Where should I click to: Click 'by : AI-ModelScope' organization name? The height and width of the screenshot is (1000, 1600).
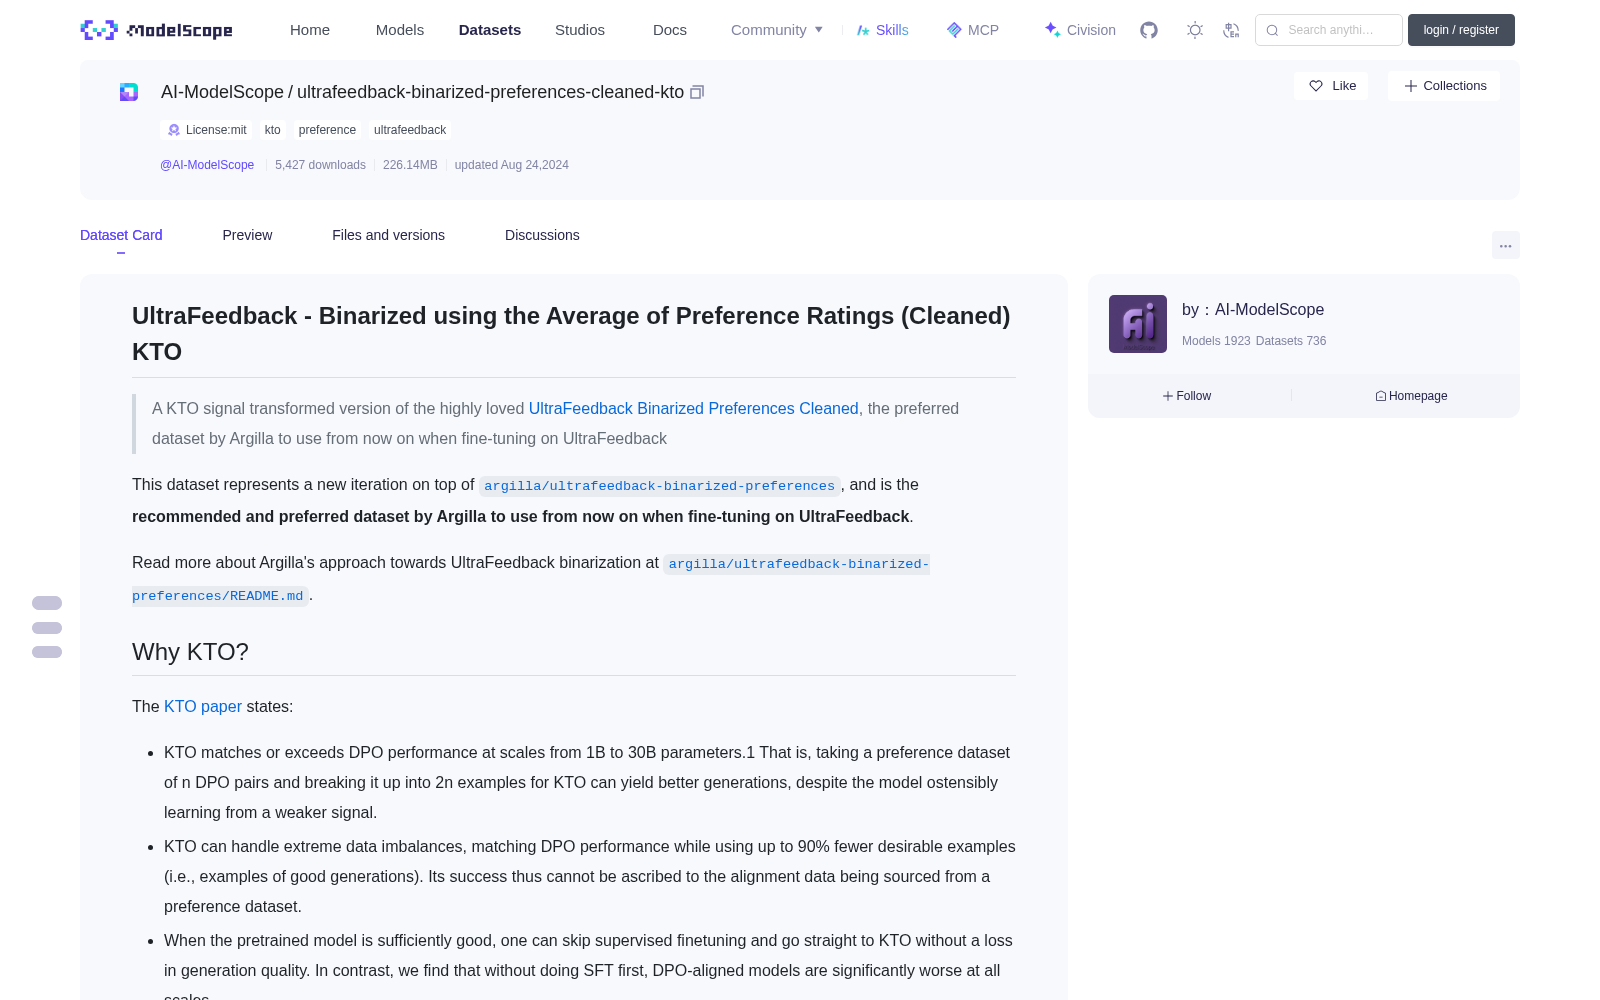pos(1253,310)
